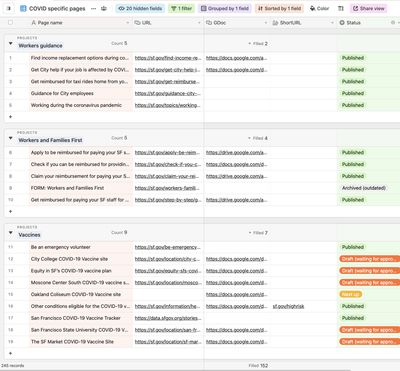Open the URL column dropdown arrow
Viewport: 400px width, 371px height.
(x=199, y=23)
